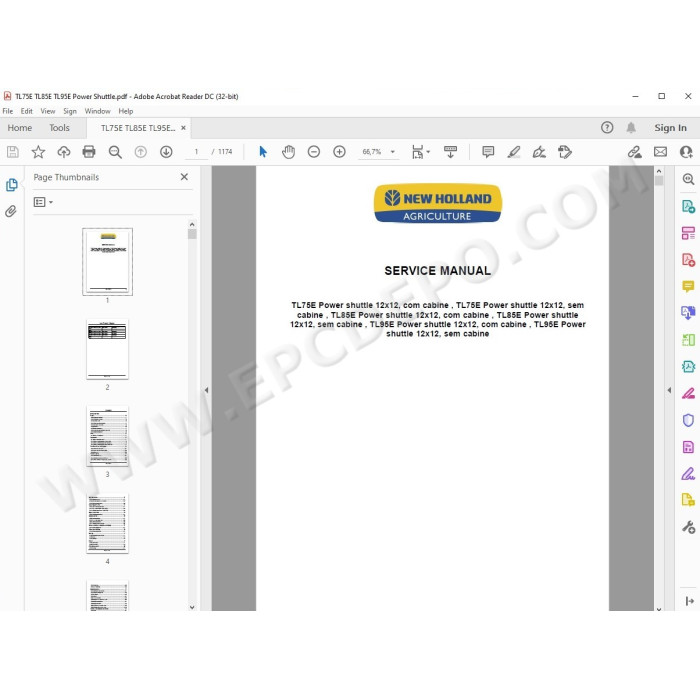Click the thumbnails panel scroll down arrow
This screenshot has height=700, width=700.
[x=192, y=607]
